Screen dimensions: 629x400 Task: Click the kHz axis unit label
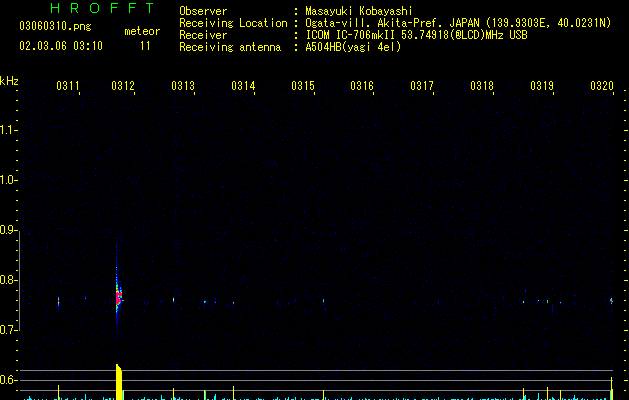coord(9,81)
